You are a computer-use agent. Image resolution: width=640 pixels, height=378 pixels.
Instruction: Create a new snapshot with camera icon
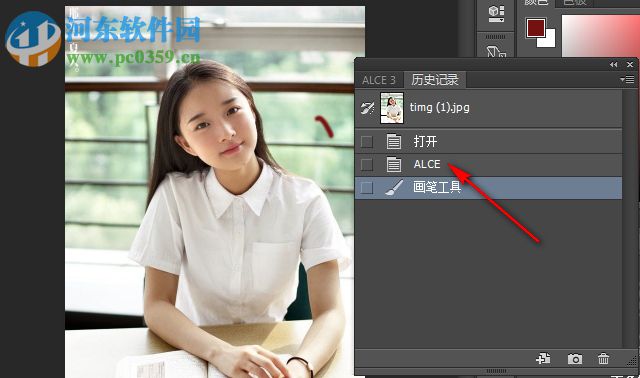(575, 359)
